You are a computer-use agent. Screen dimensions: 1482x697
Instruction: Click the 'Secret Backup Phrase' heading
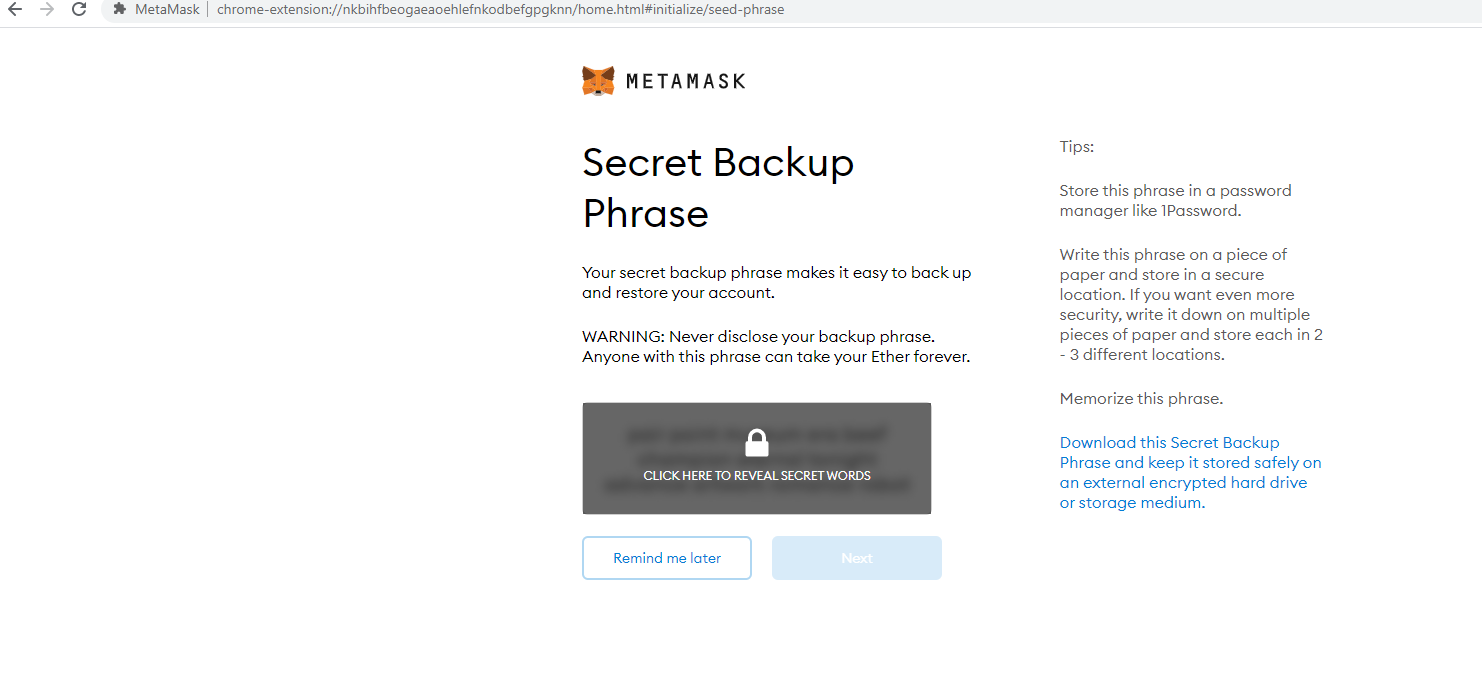[x=718, y=188]
